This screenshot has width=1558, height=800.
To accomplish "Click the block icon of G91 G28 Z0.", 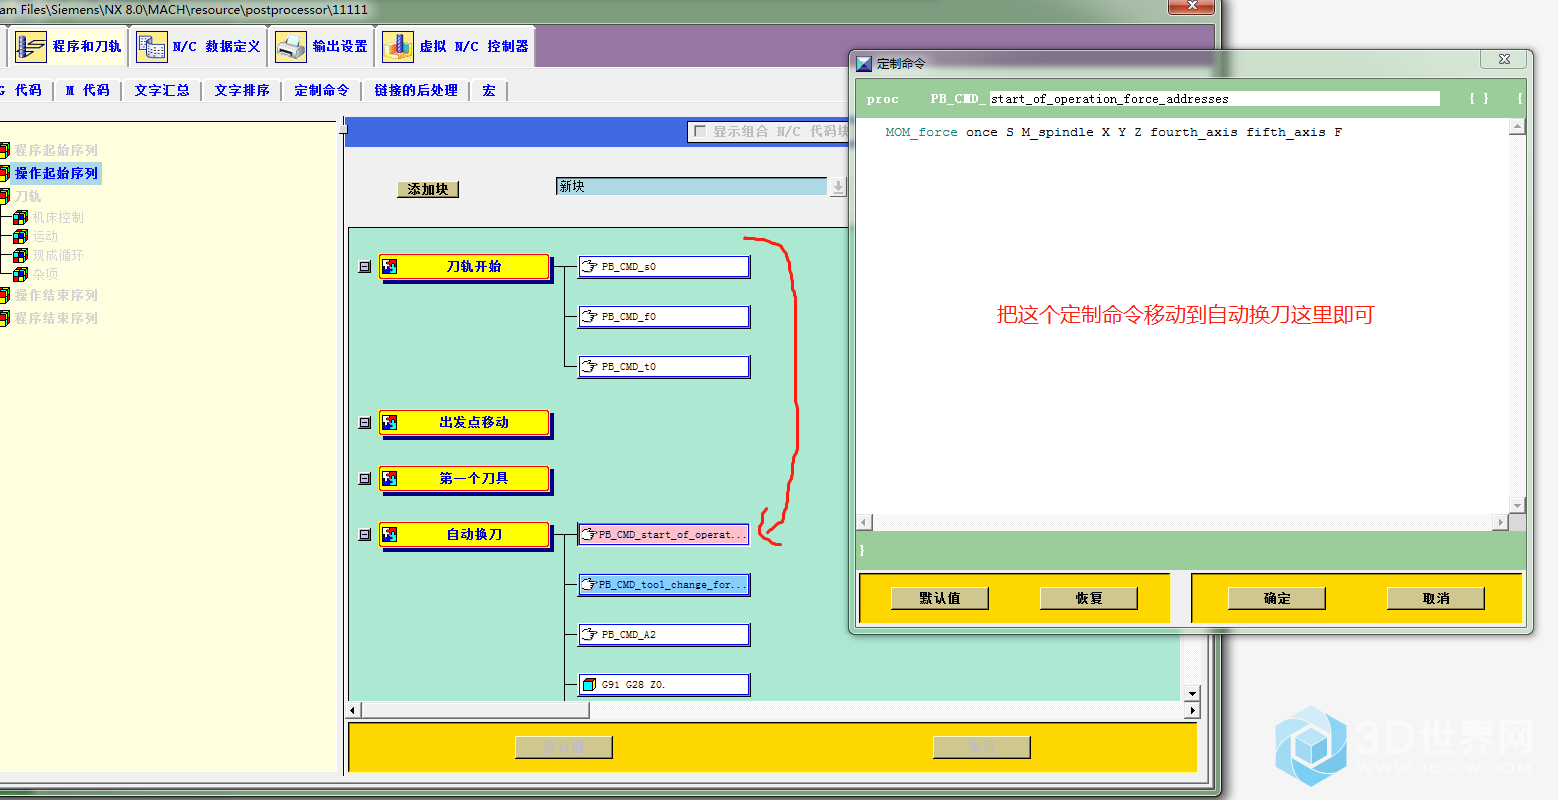I will 590,685.
